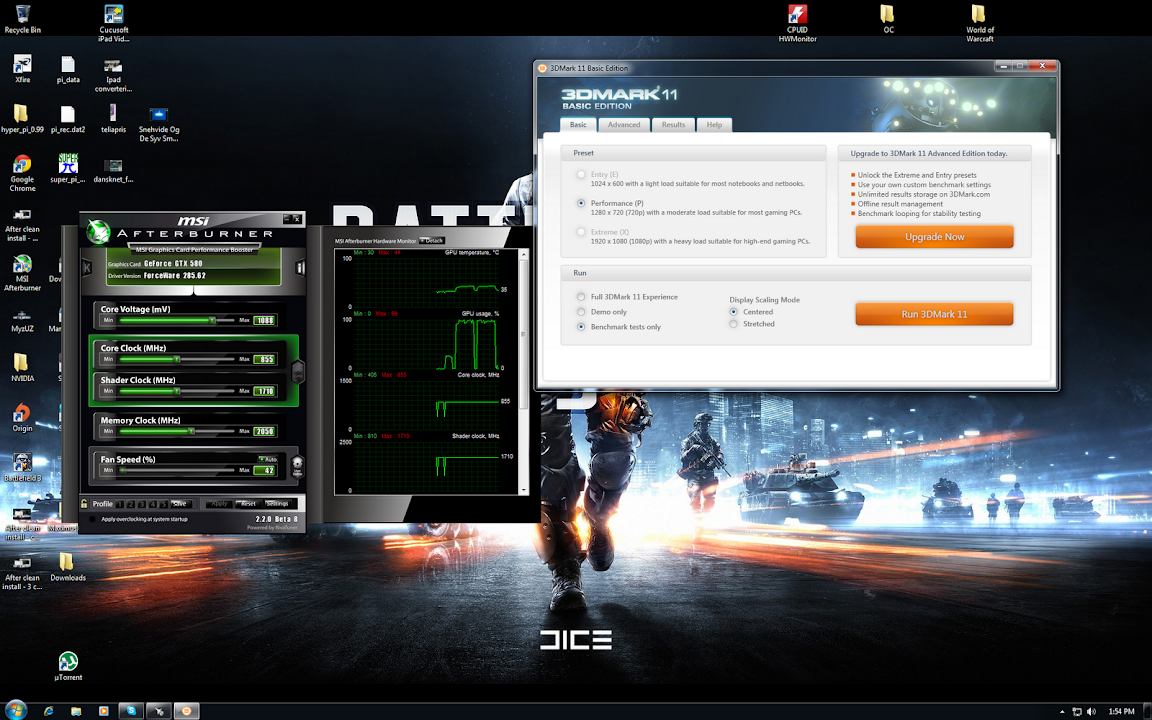The image size is (1152, 720).
Task: Open the Google Chrome desktop shortcut
Action: [22, 173]
